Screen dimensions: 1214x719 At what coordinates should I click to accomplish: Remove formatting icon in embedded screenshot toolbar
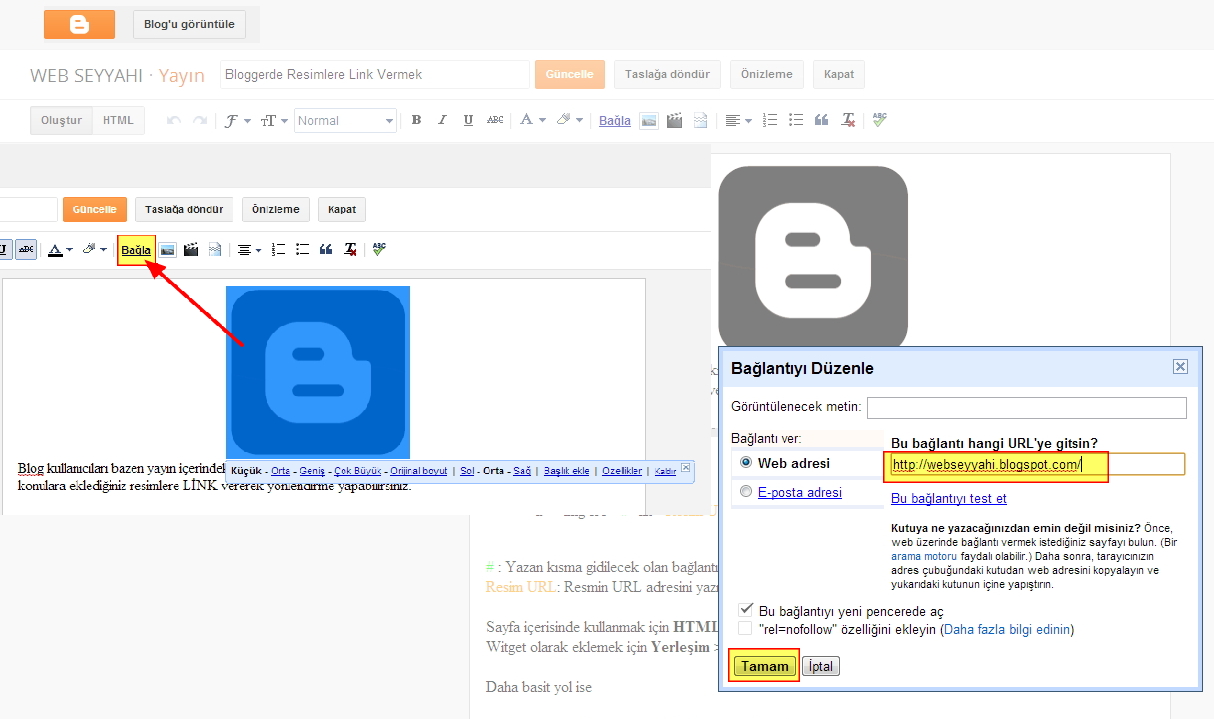tap(350, 249)
